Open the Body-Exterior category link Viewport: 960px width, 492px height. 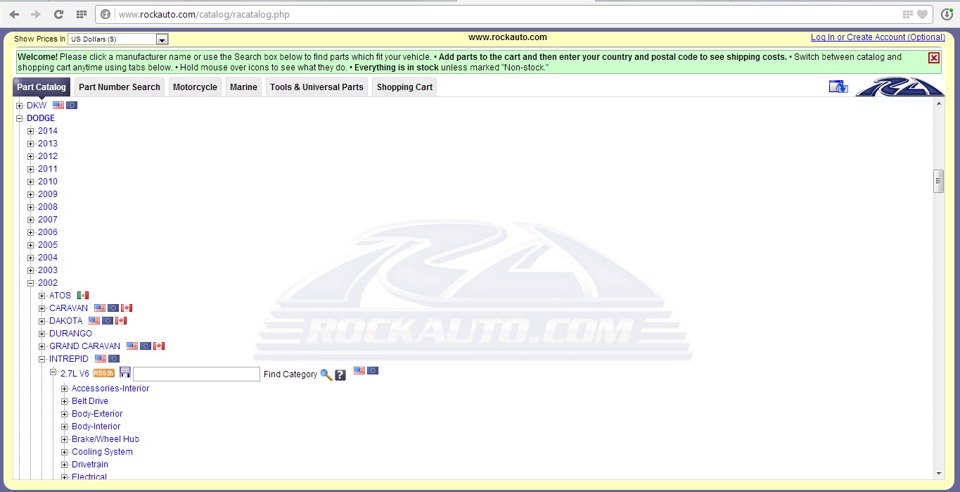tap(97, 414)
